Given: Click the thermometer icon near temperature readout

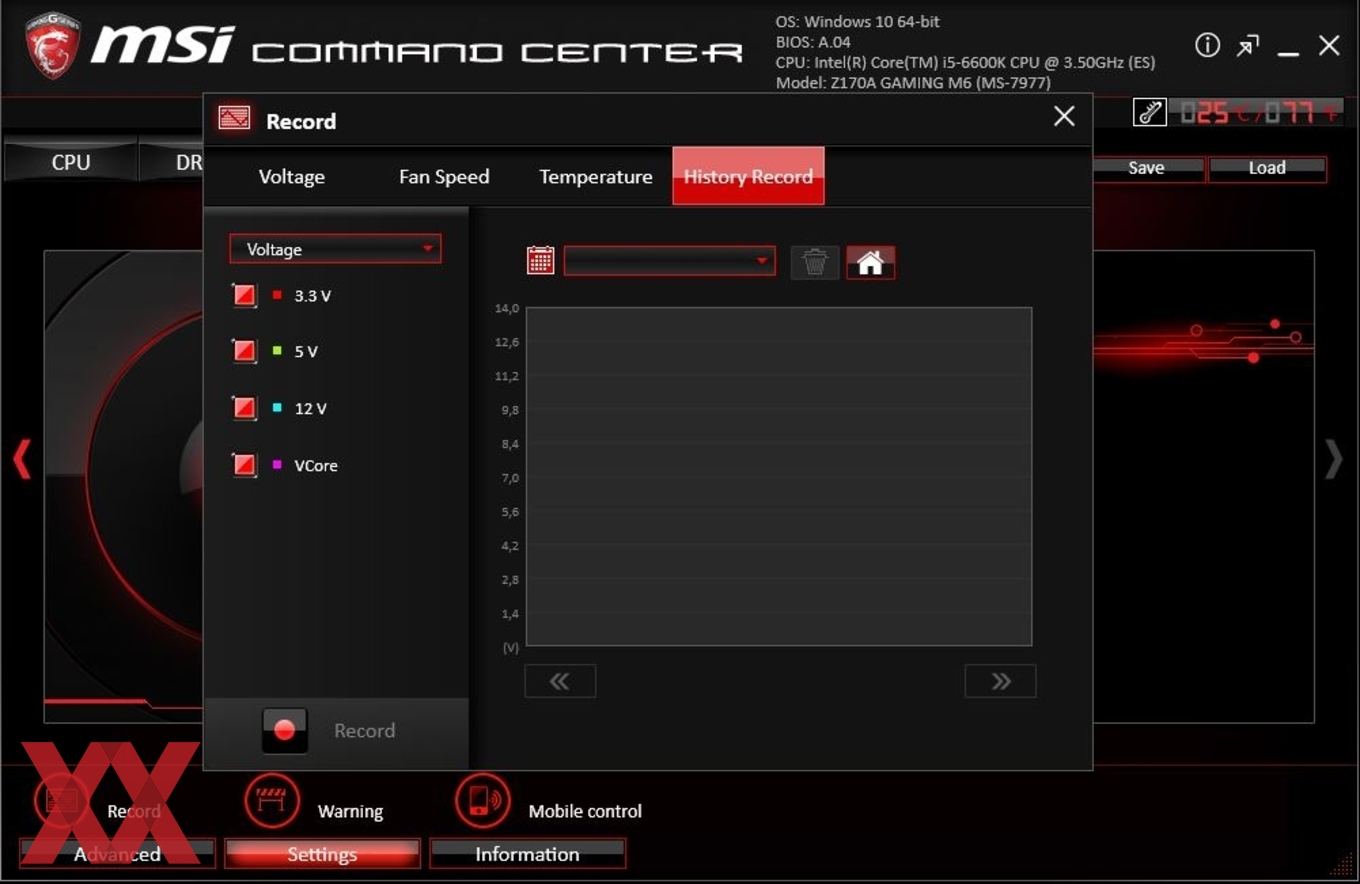Looking at the screenshot, I should click(x=1150, y=112).
